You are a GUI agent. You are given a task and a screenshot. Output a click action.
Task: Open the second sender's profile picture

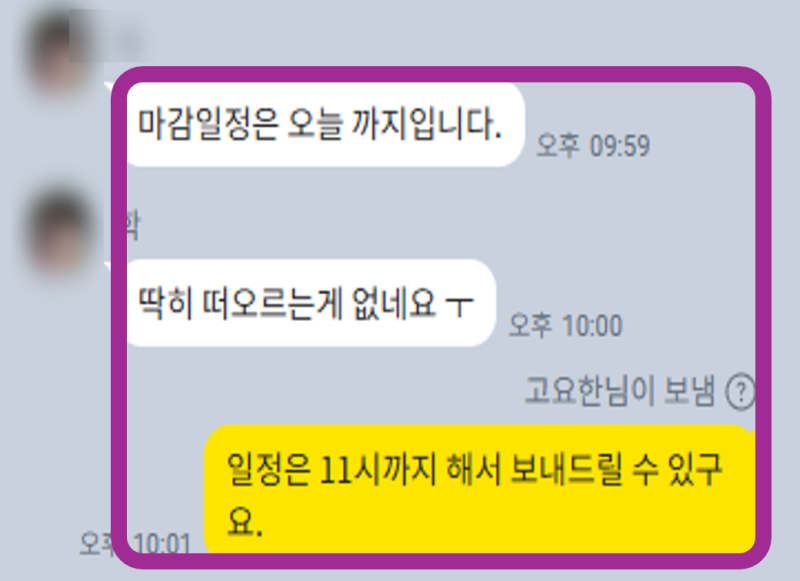60,232
